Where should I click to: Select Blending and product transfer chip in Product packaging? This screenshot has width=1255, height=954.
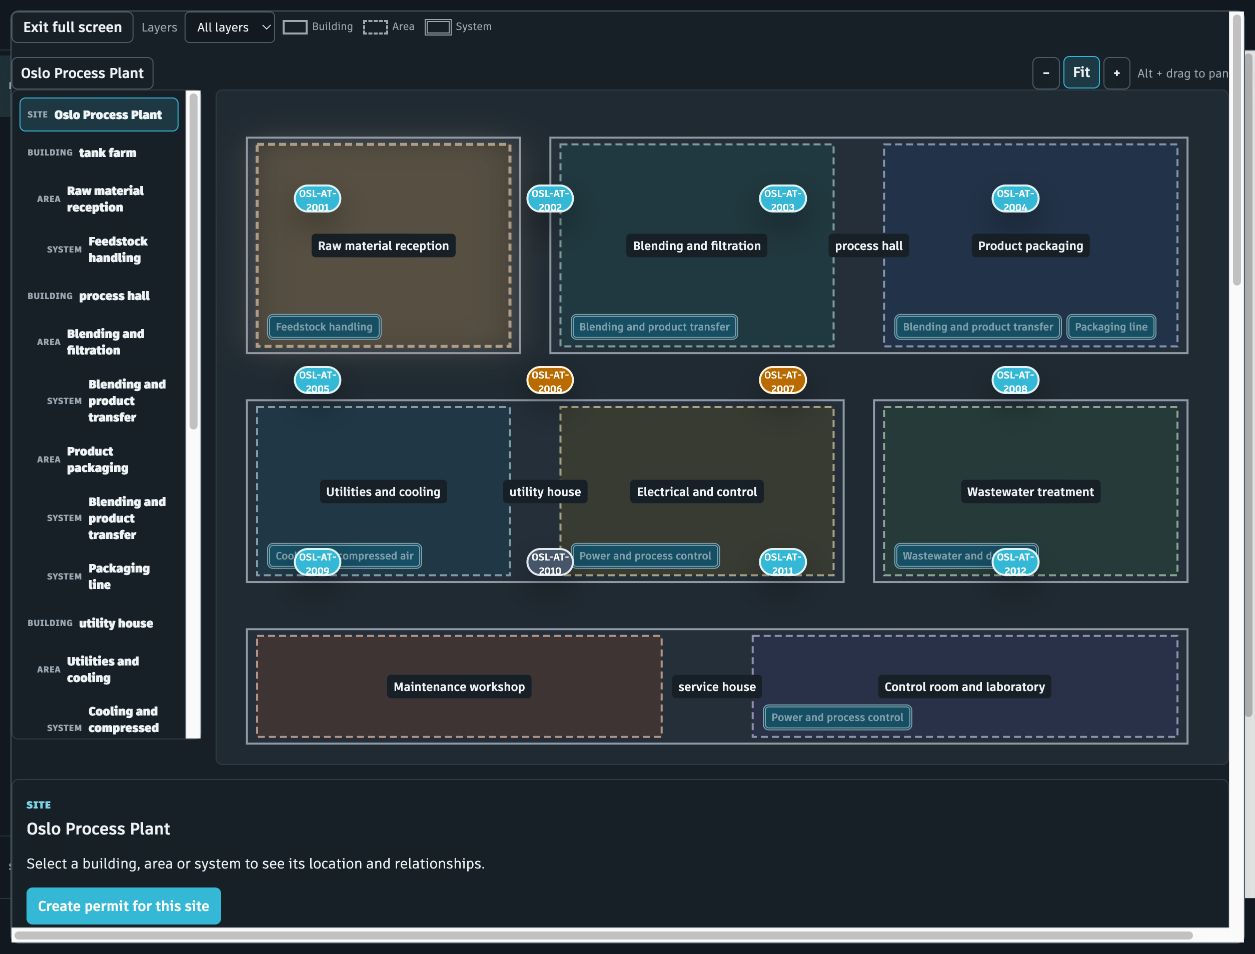pos(978,327)
